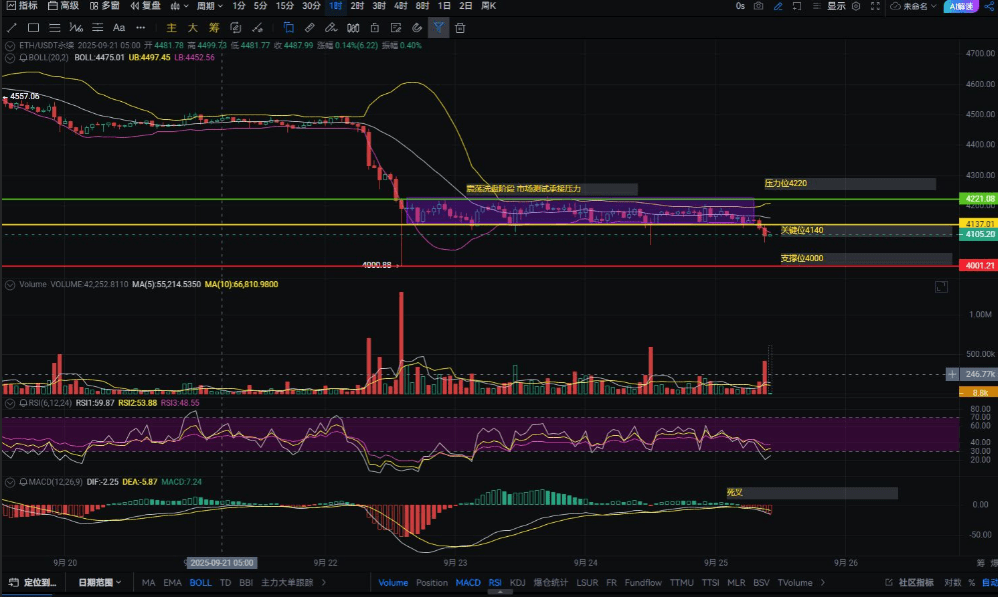This screenshot has width=998, height=597.
Task: Switch to the 30分 timeframe
Action: 311,6
